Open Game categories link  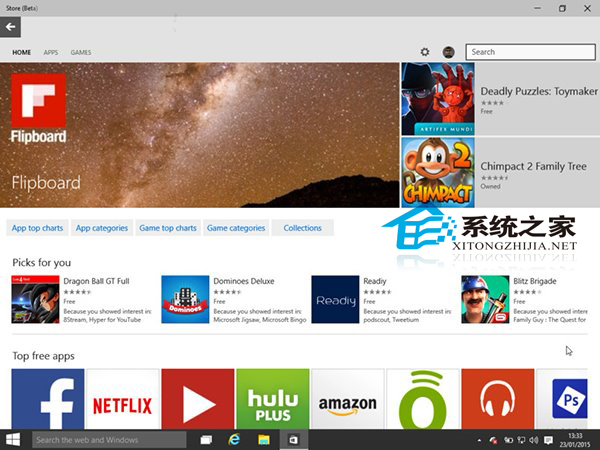[x=236, y=228]
